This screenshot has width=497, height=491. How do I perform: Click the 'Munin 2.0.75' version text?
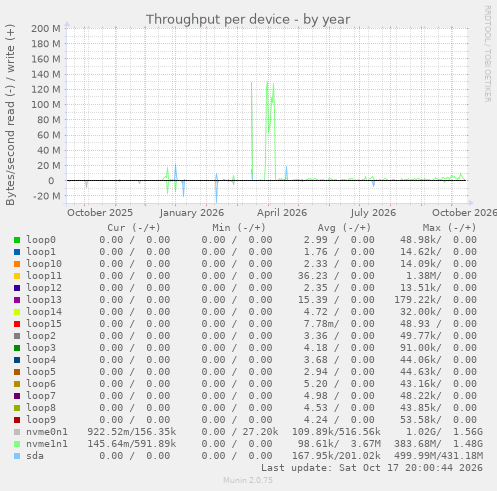tap(248, 480)
